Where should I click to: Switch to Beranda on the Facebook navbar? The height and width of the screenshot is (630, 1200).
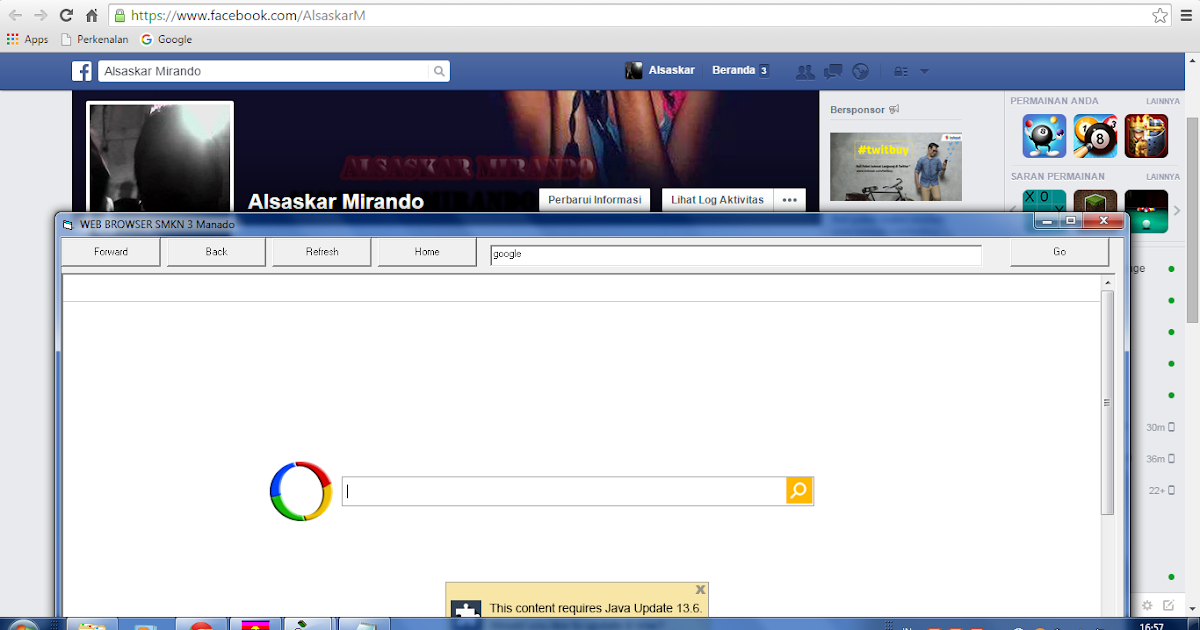[x=733, y=71]
